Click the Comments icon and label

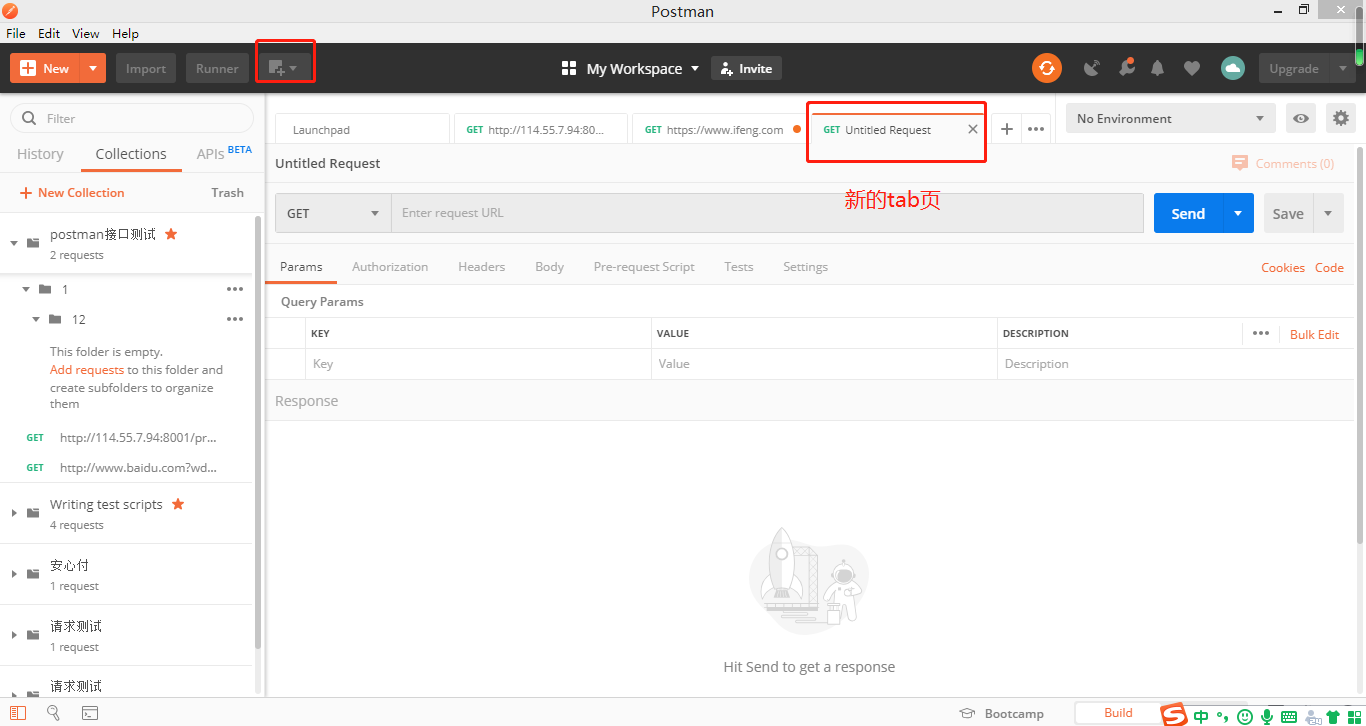click(1283, 163)
